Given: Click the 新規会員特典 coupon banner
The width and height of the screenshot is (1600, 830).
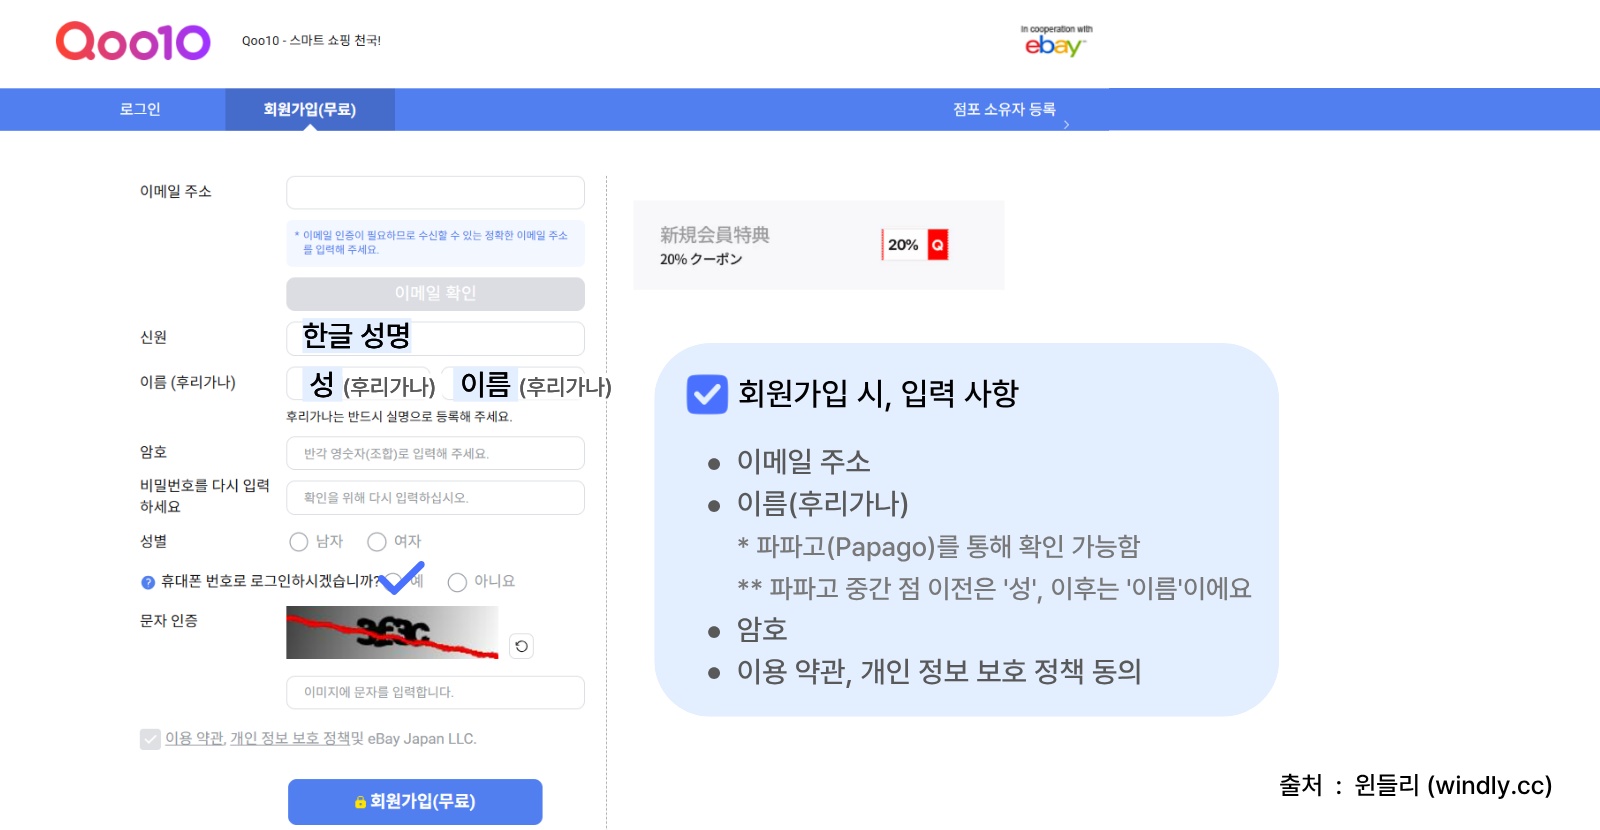Looking at the screenshot, I should pos(818,245).
